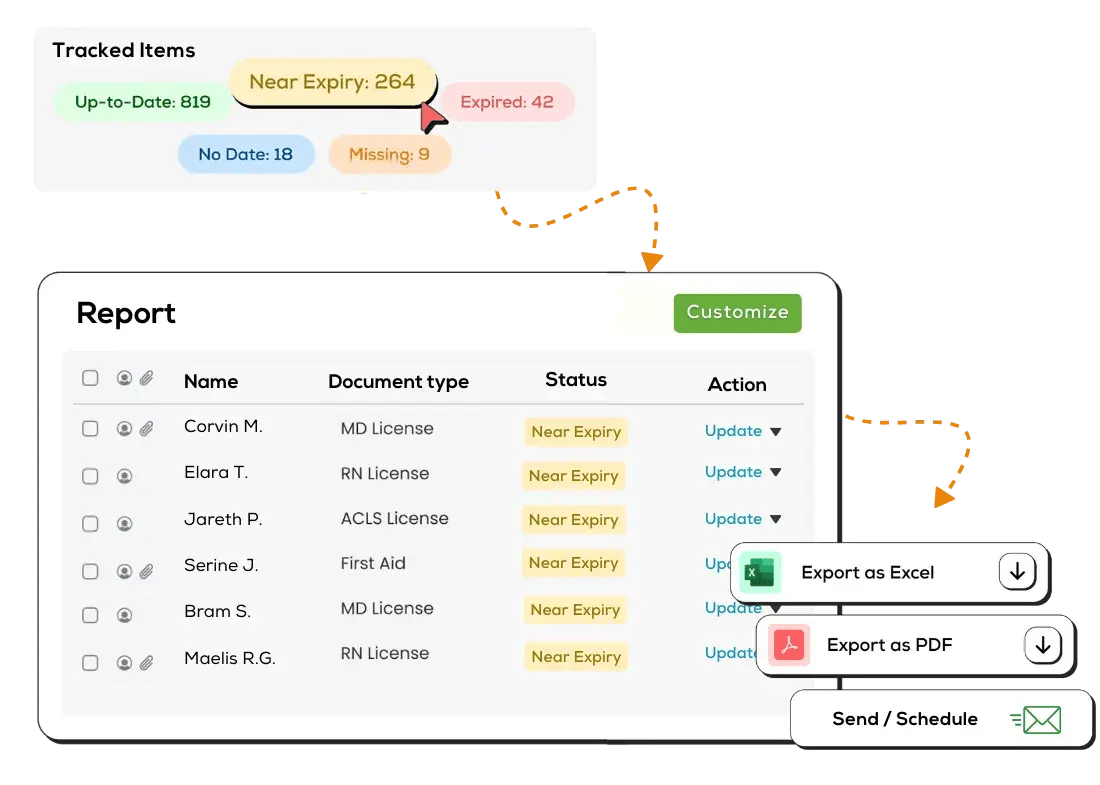
Task: Click the paperclip icon in the table header
Action: [146, 378]
